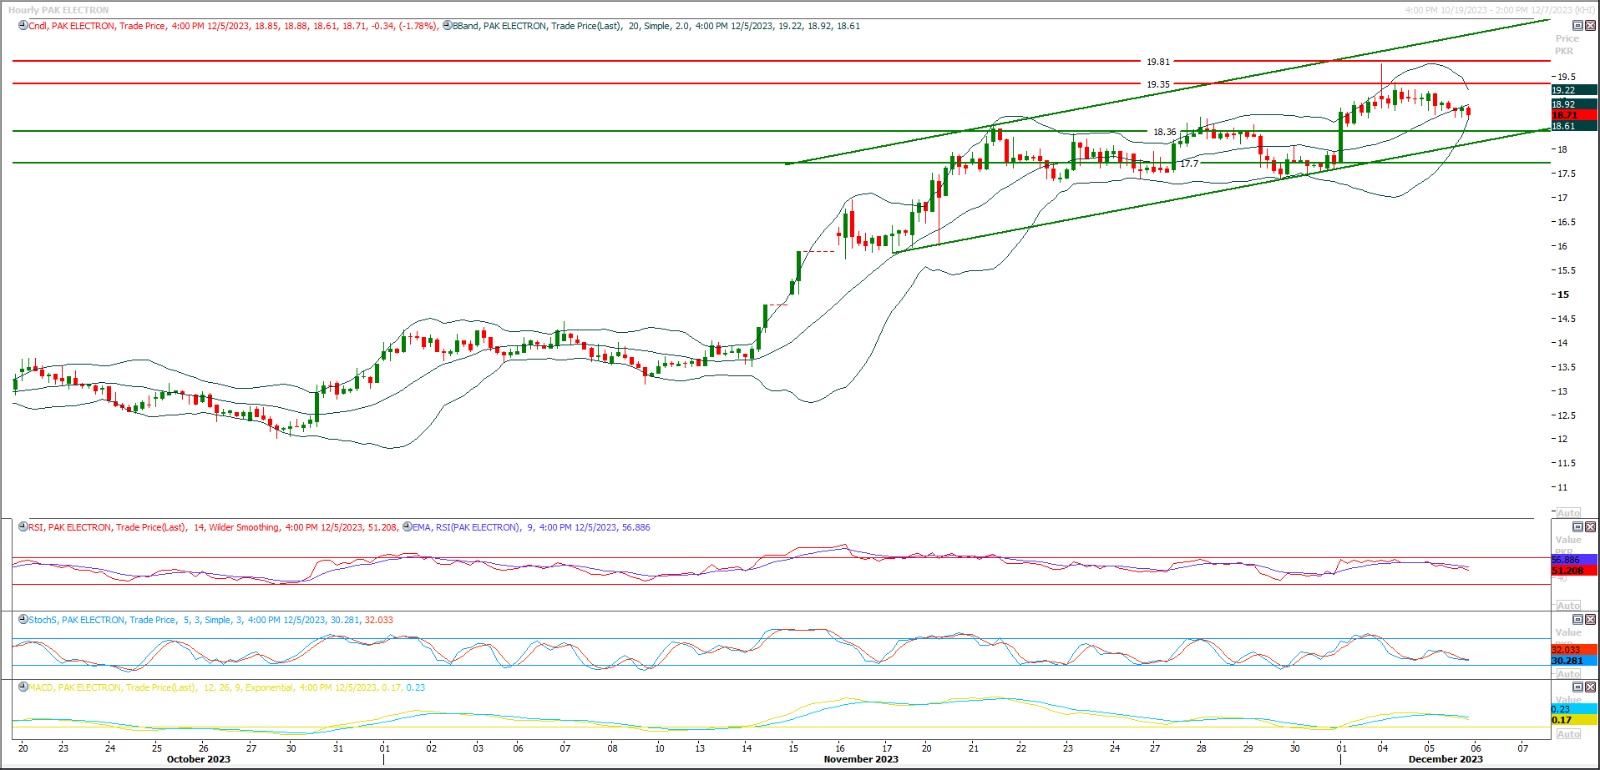Maximize the main price chart panel
This screenshot has height=770, width=1600.
1578,26
